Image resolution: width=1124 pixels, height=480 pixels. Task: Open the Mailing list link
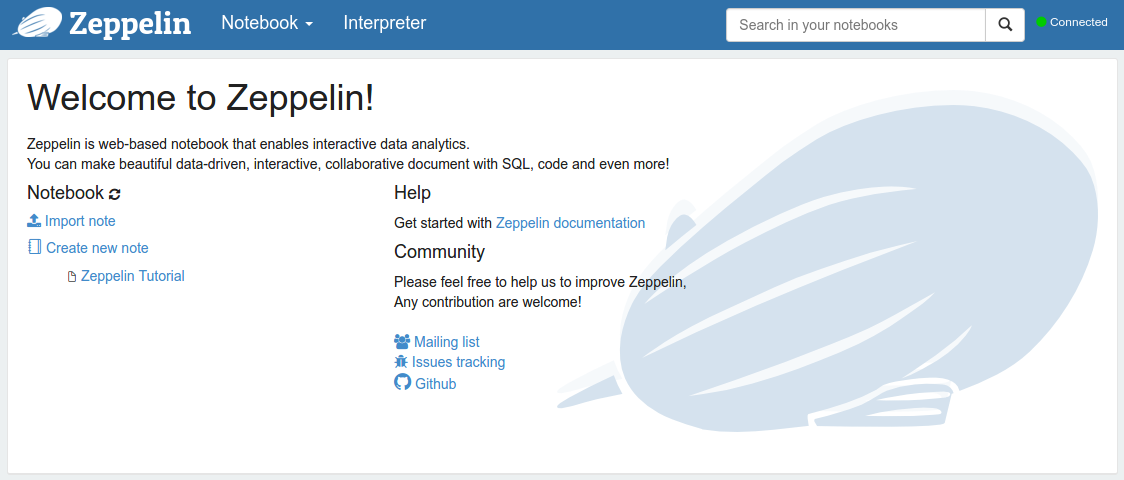[446, 342]
